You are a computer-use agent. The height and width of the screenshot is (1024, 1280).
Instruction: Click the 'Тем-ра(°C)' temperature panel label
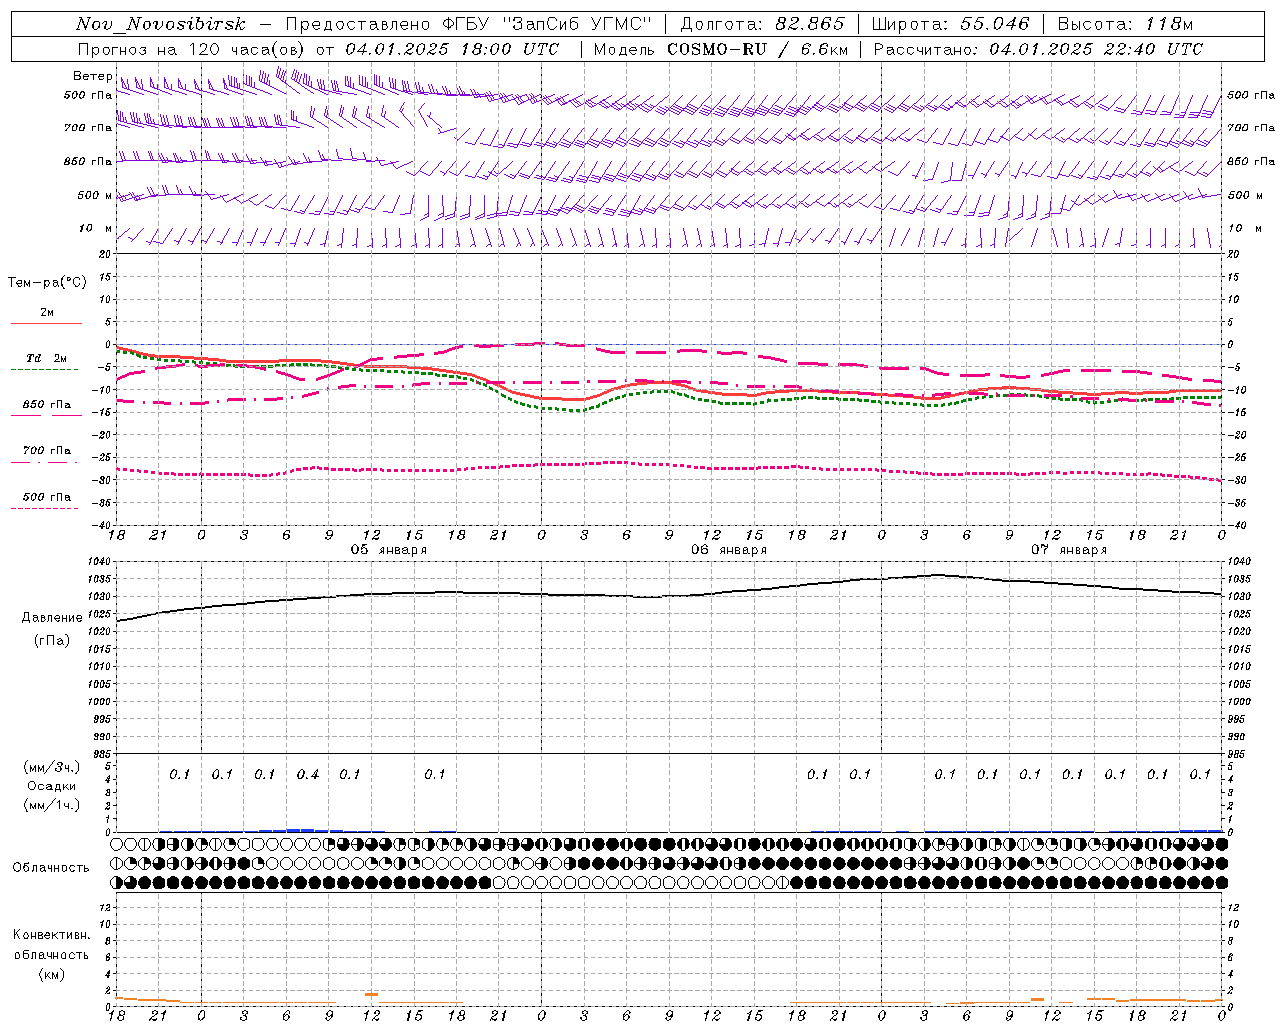click(x=47, y=283)
